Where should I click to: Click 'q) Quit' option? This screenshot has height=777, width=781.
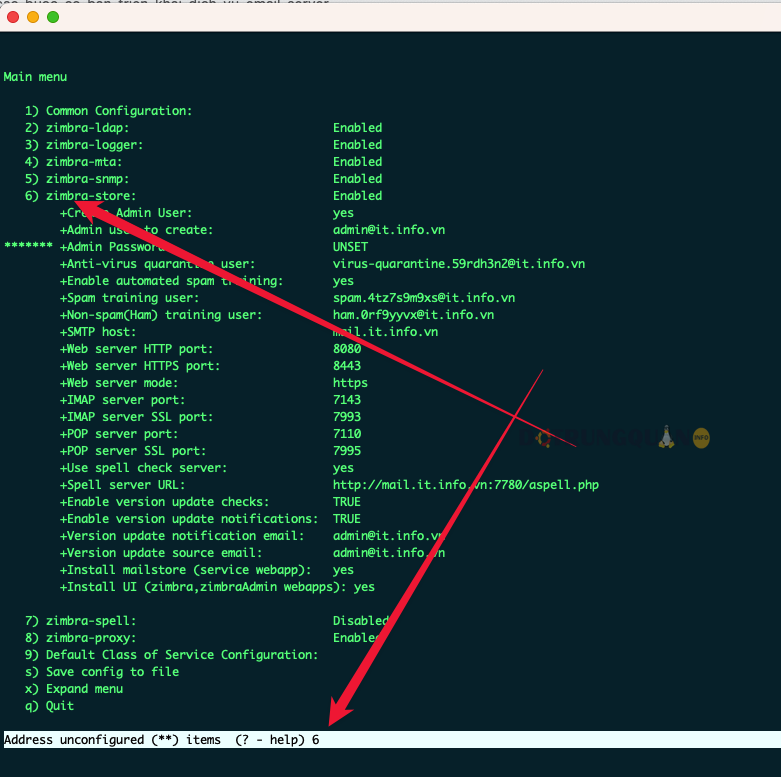point(49,706)
